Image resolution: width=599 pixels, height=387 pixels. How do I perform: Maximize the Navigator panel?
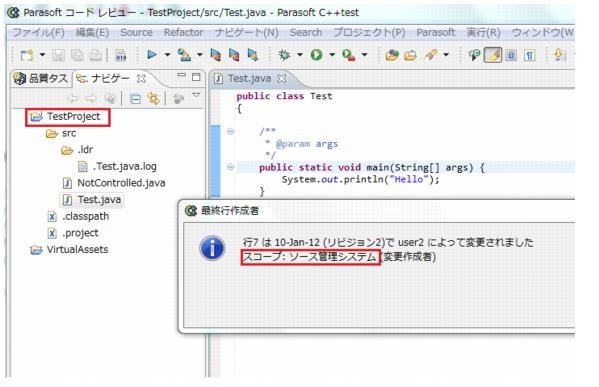click(x=196, y=77)
